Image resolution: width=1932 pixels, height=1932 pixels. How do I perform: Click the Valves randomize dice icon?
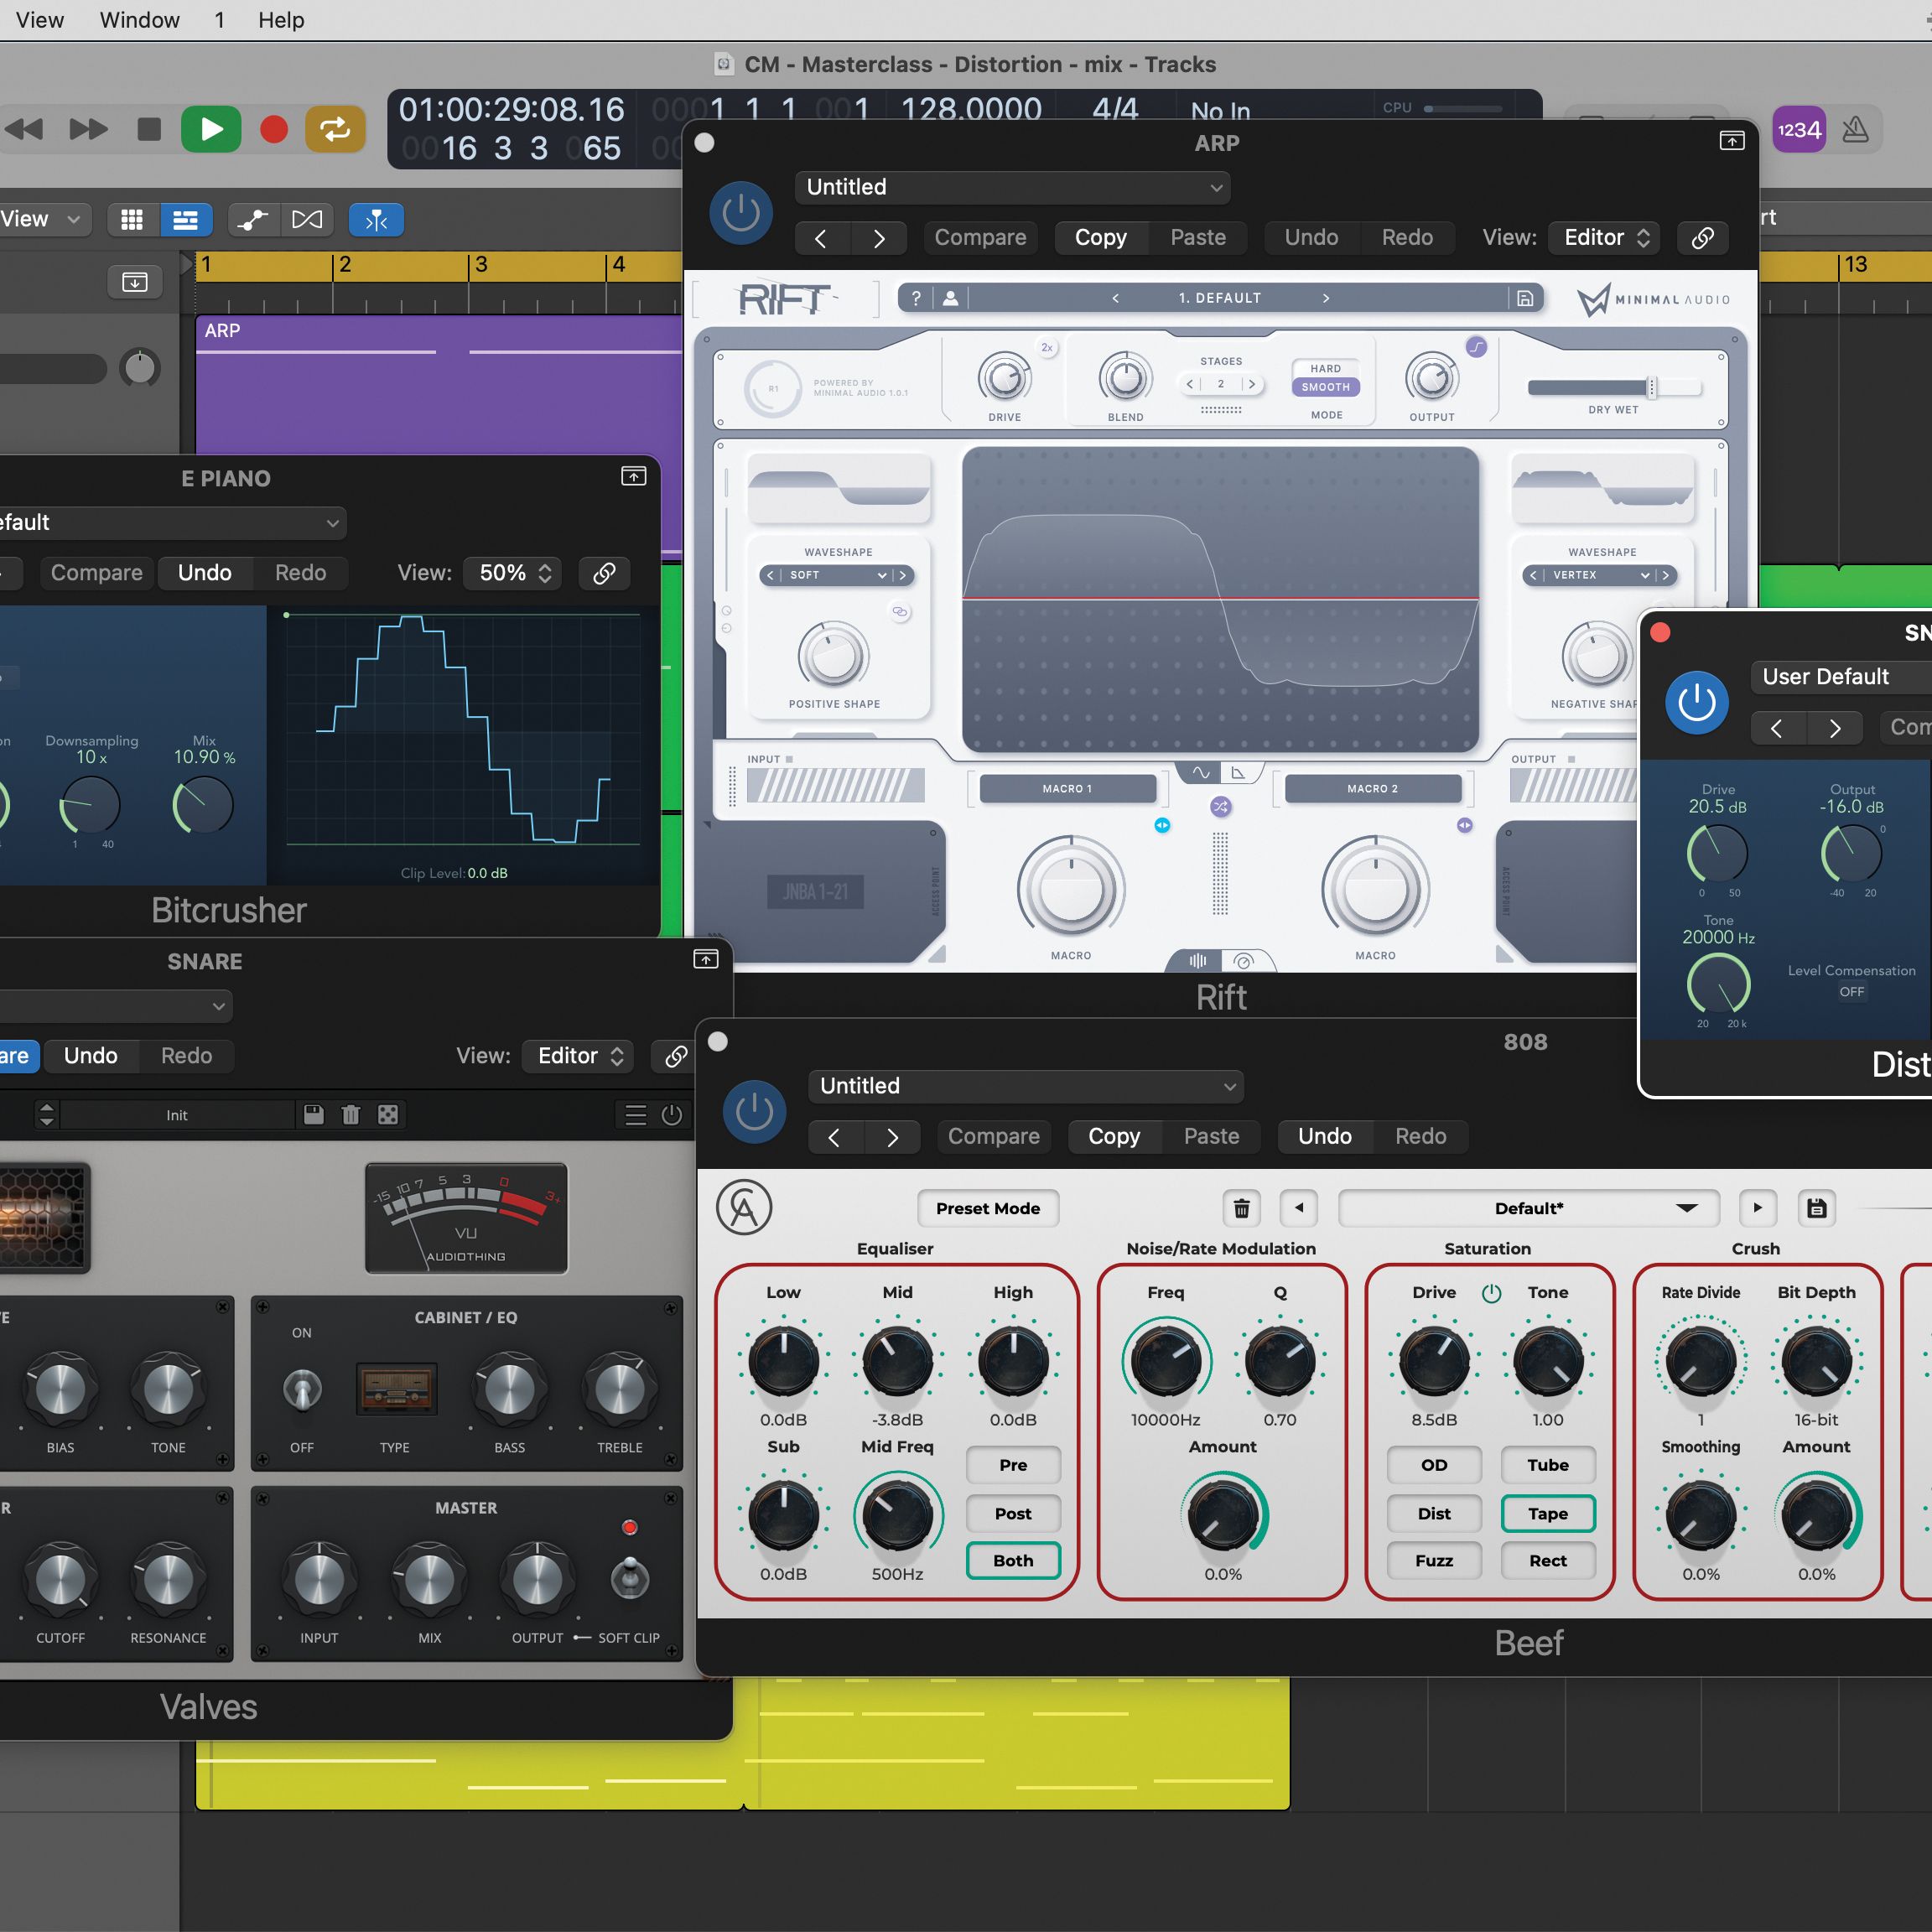[388, 1114]
